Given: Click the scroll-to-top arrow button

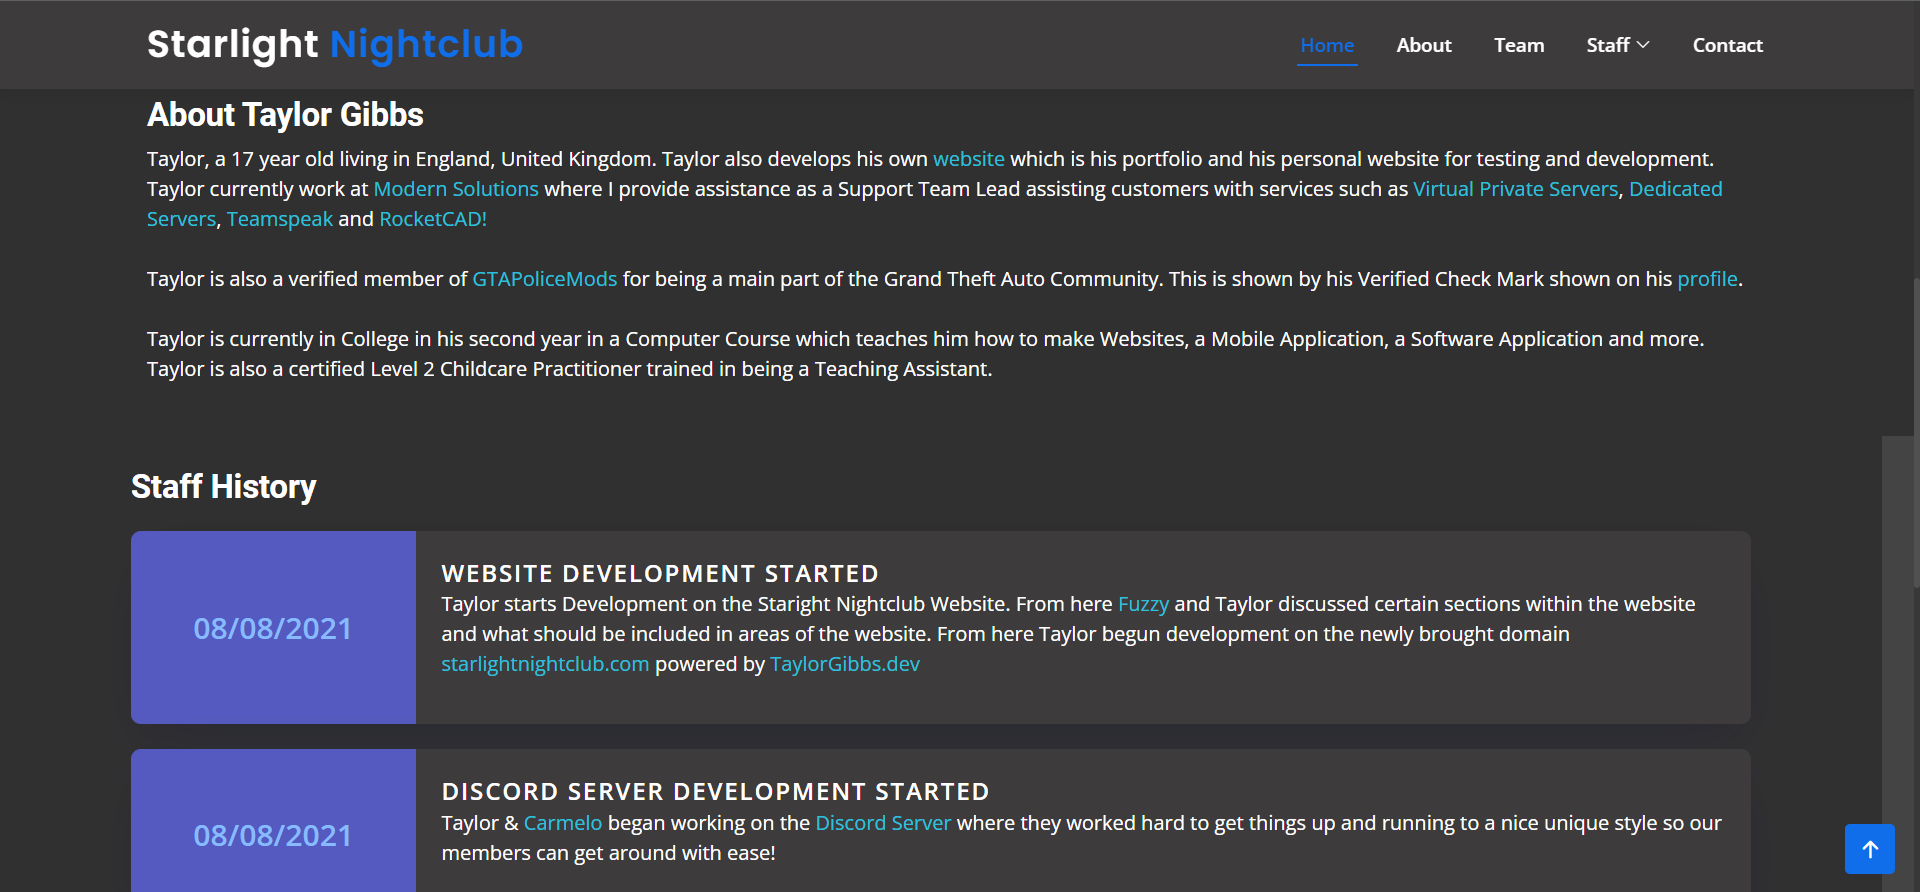Looking at the screenshot, I should pos(1869,849).
